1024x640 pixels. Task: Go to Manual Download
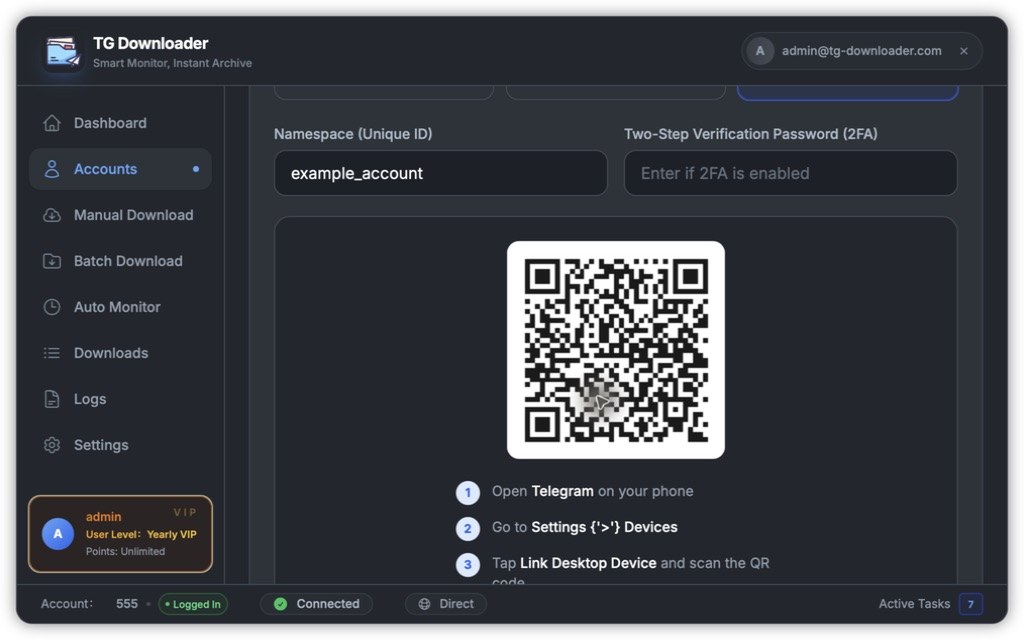click(x=120, y=215)
